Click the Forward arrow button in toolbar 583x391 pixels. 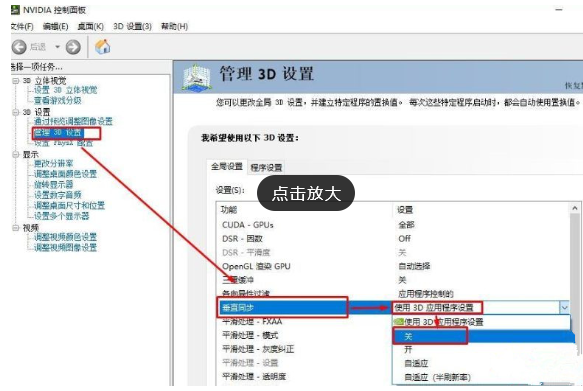73,47
